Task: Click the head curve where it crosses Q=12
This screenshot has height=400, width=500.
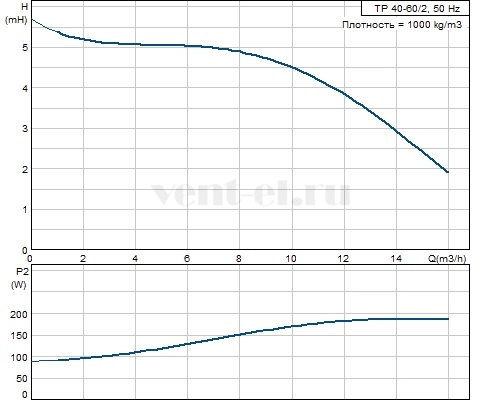Action: (x=344, y=94)
